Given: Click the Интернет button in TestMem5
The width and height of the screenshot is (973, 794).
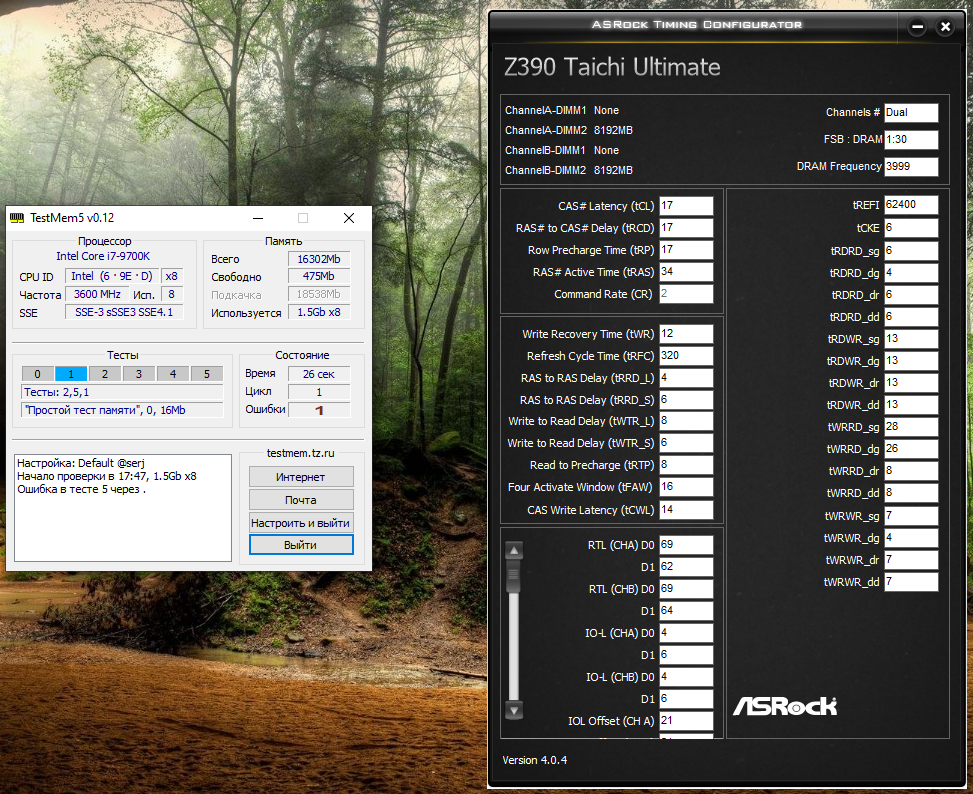Looking at the screenshot, I should point(301,477).
